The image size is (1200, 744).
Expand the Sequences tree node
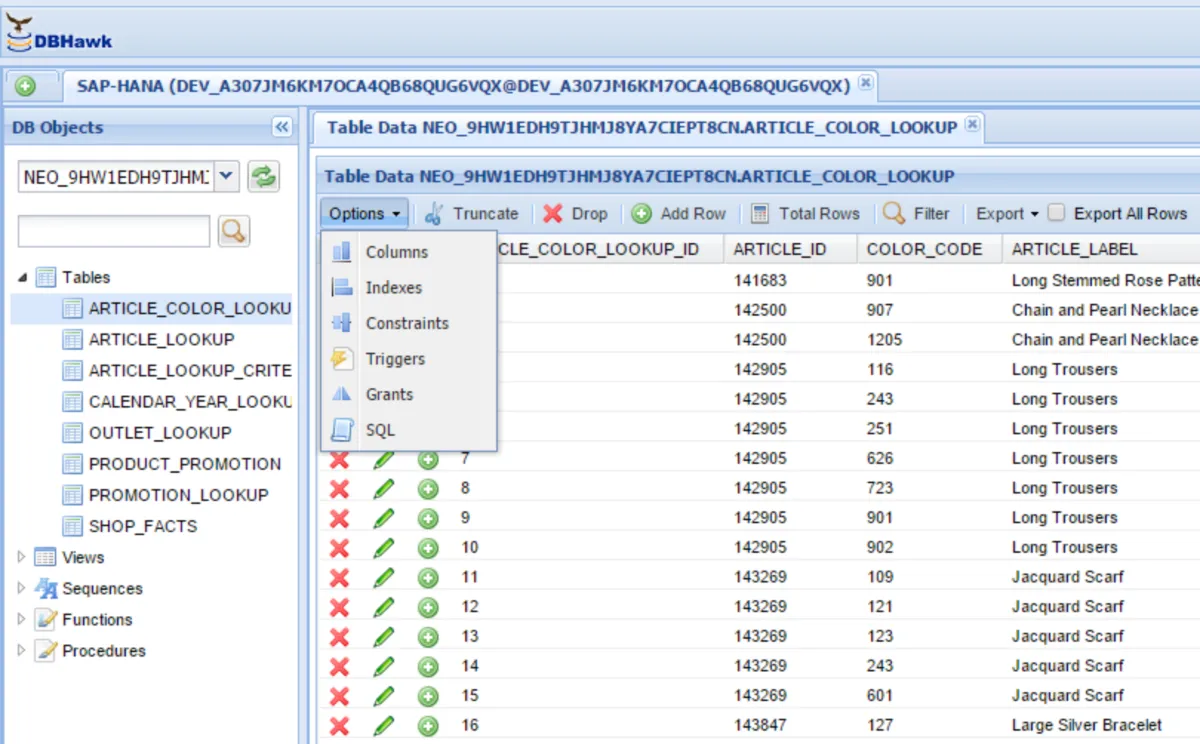click(x=22, y=588)
